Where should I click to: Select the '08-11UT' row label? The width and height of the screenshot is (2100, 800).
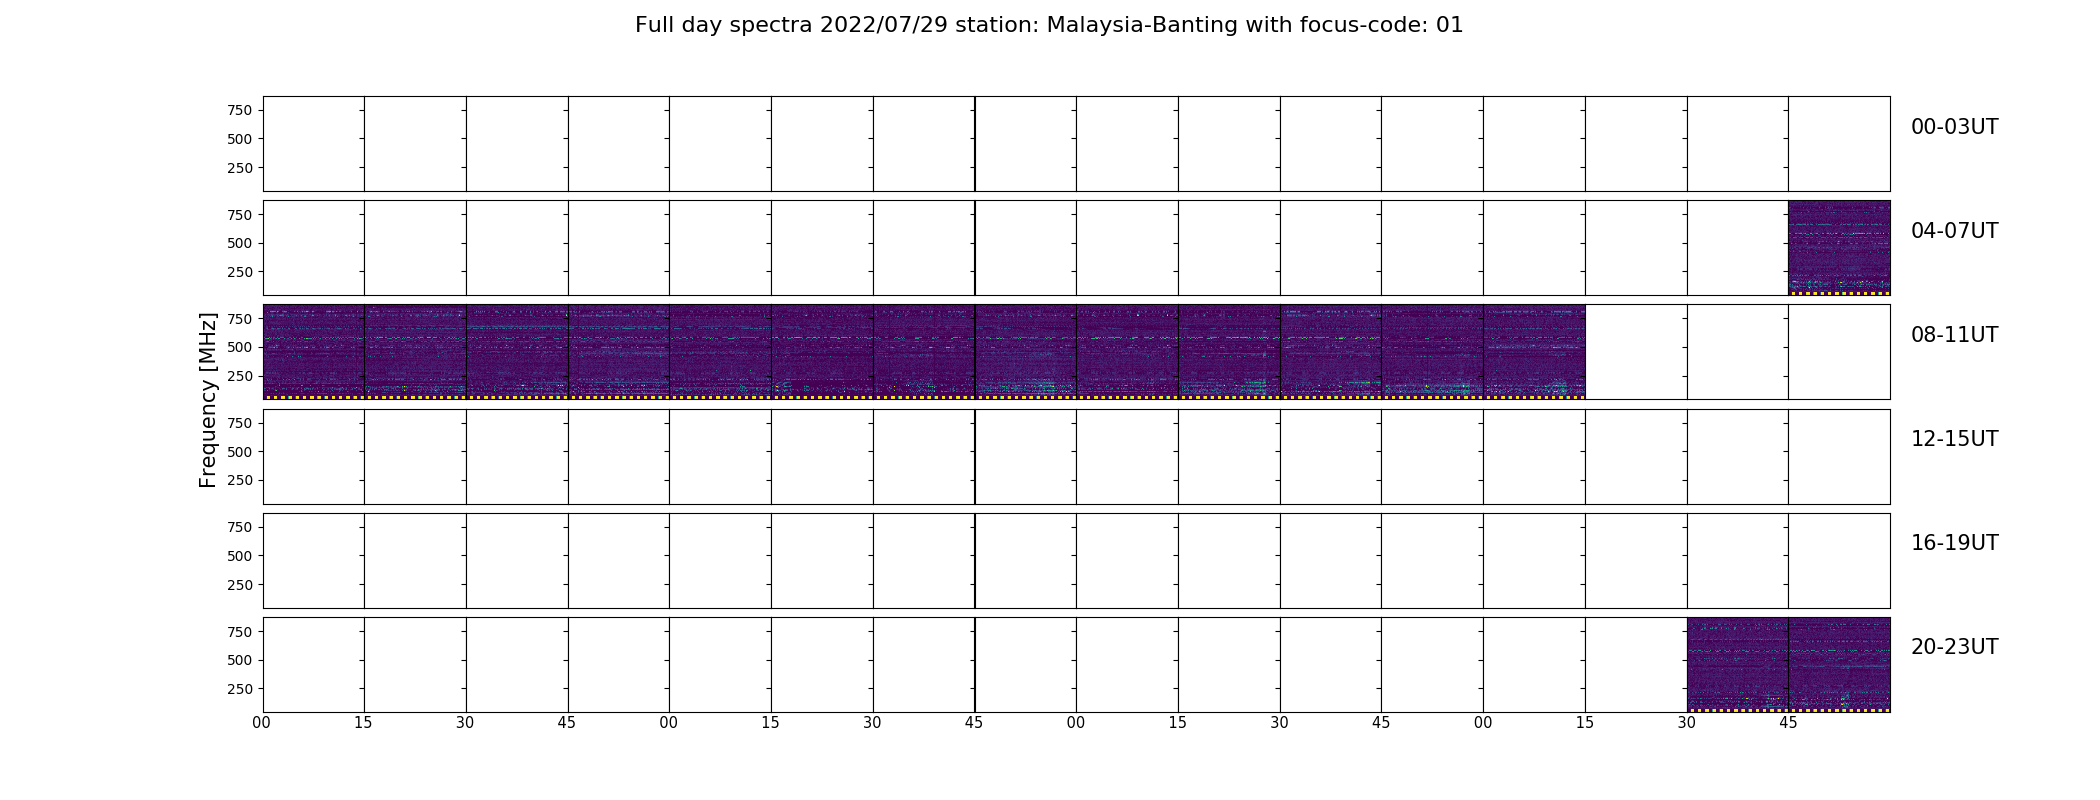(1954, 335)
